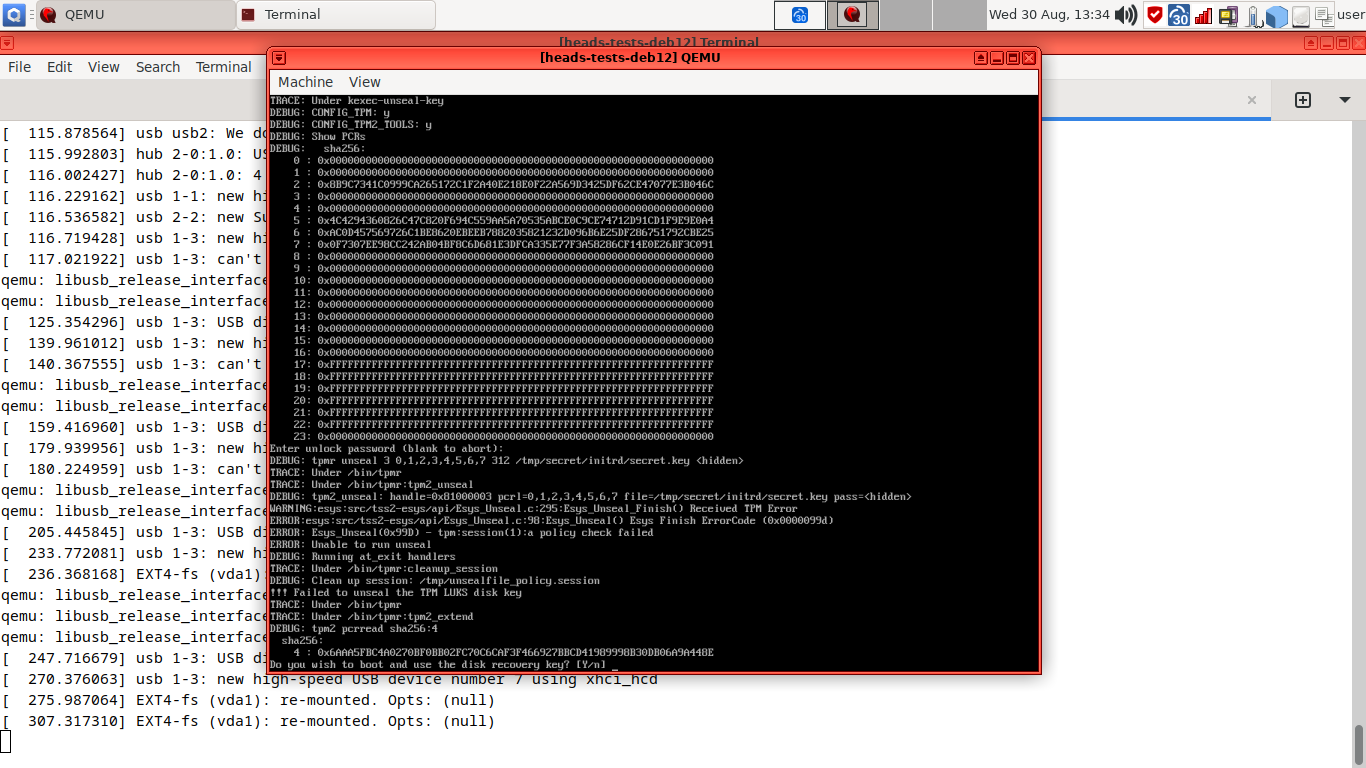1366x768 pixels.
Task: Open the Machine menu in QEMU
Action: coord(305,82)
